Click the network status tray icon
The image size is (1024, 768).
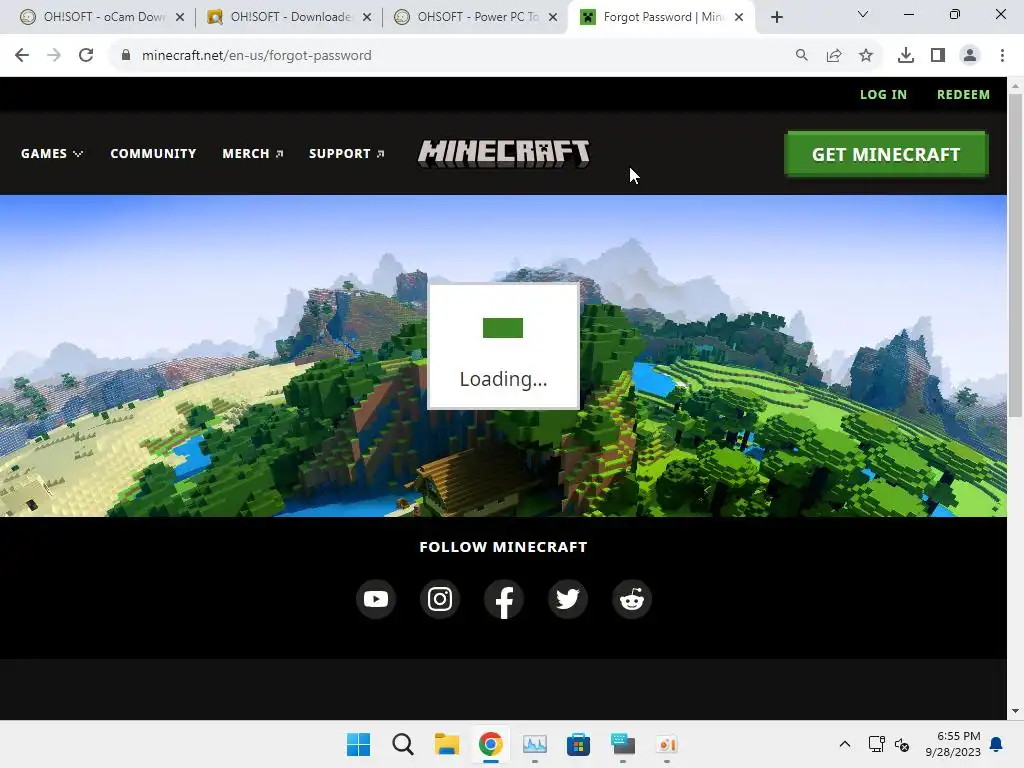coord(876,744)
